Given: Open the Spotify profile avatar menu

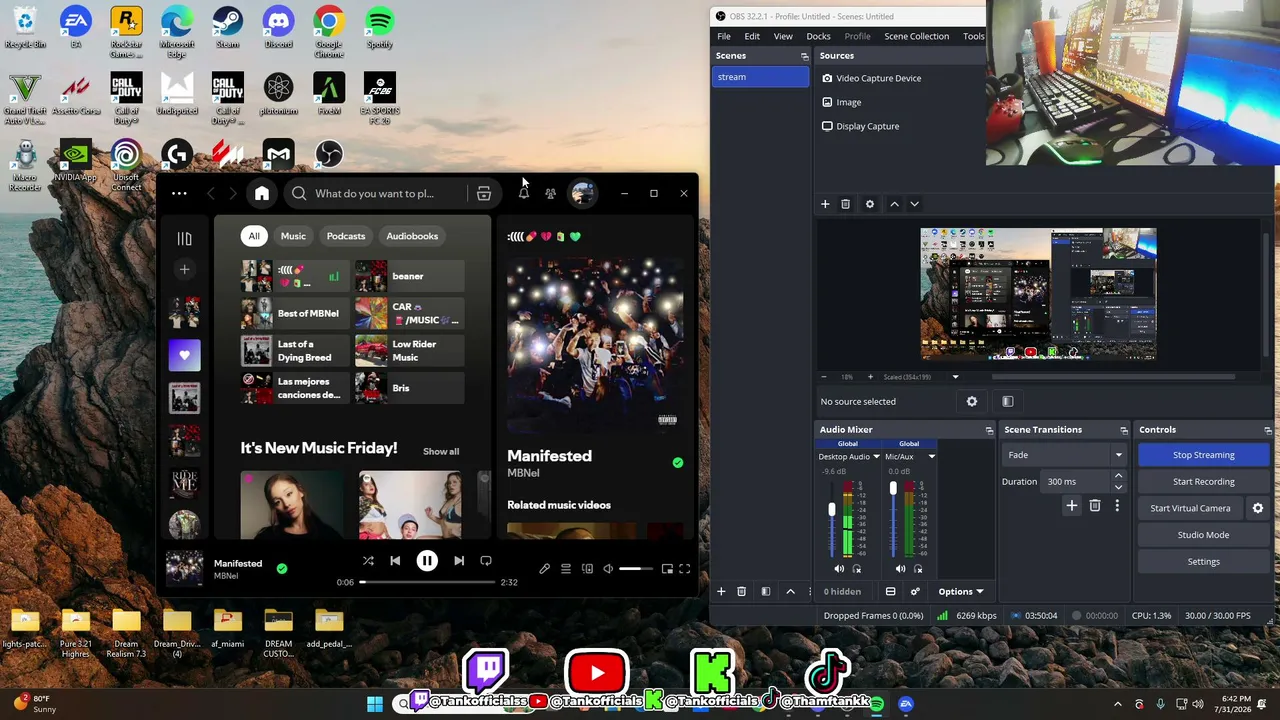Looking at the screenshot, I should (583, 193).
